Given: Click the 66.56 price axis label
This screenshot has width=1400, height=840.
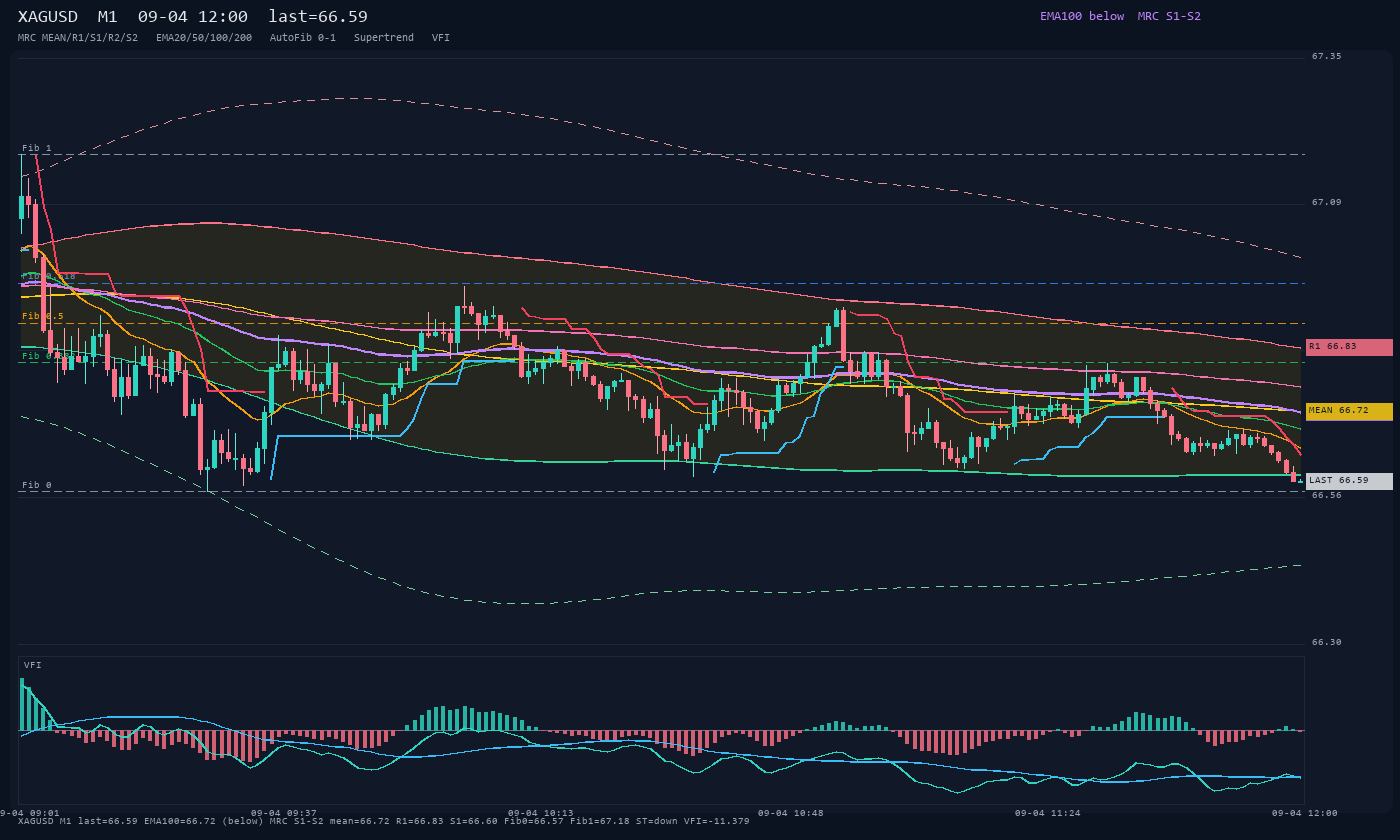Looking at the screenshot, I should (1327, 495).
